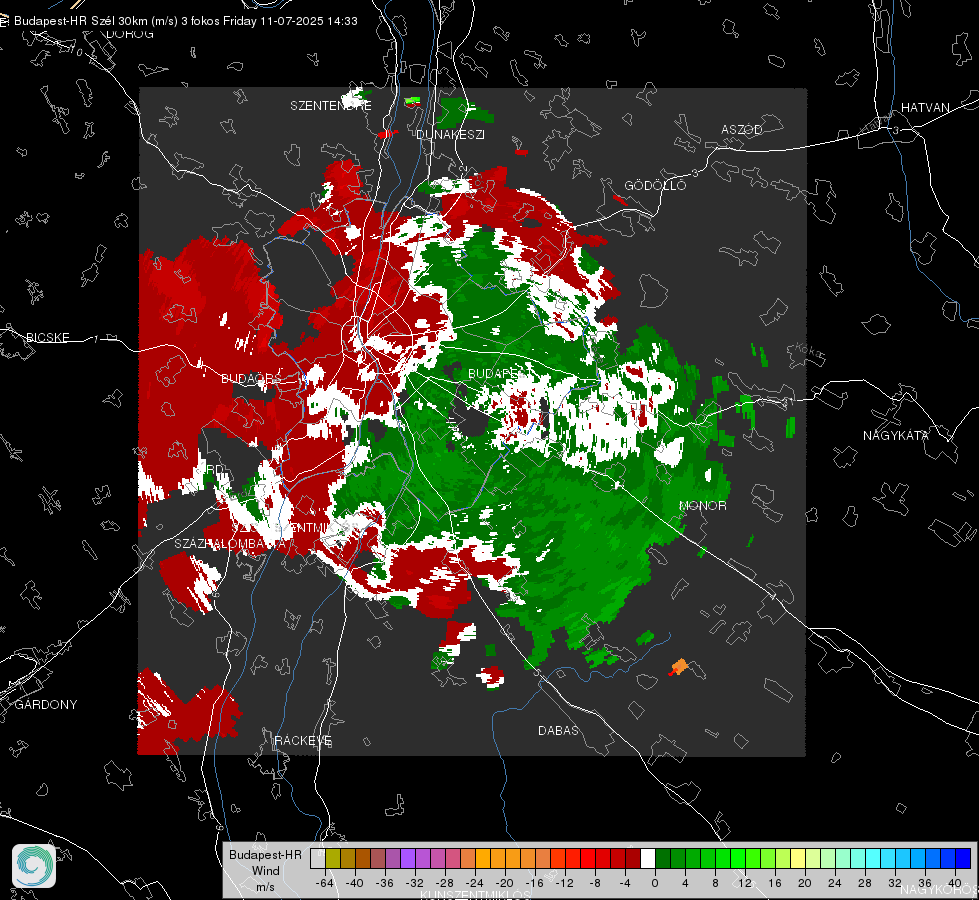Pick the darkest blue swatch at legend end

963,858
